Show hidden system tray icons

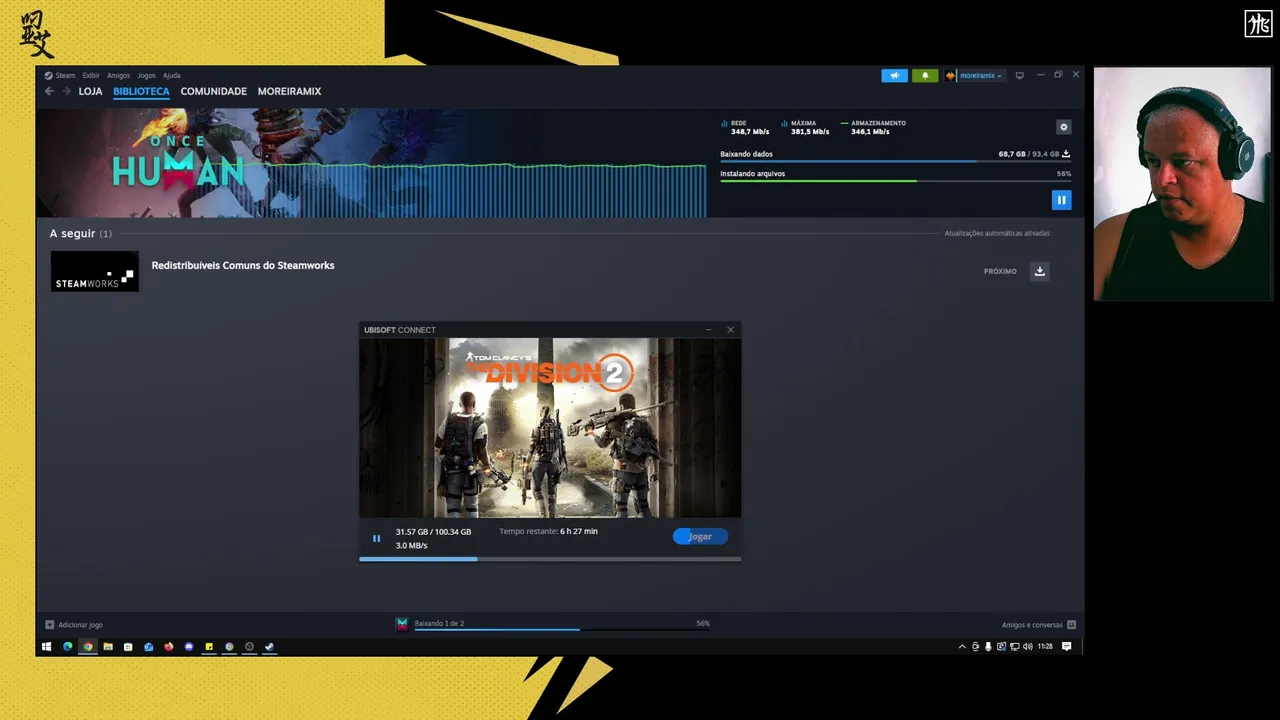click(962, 647)
